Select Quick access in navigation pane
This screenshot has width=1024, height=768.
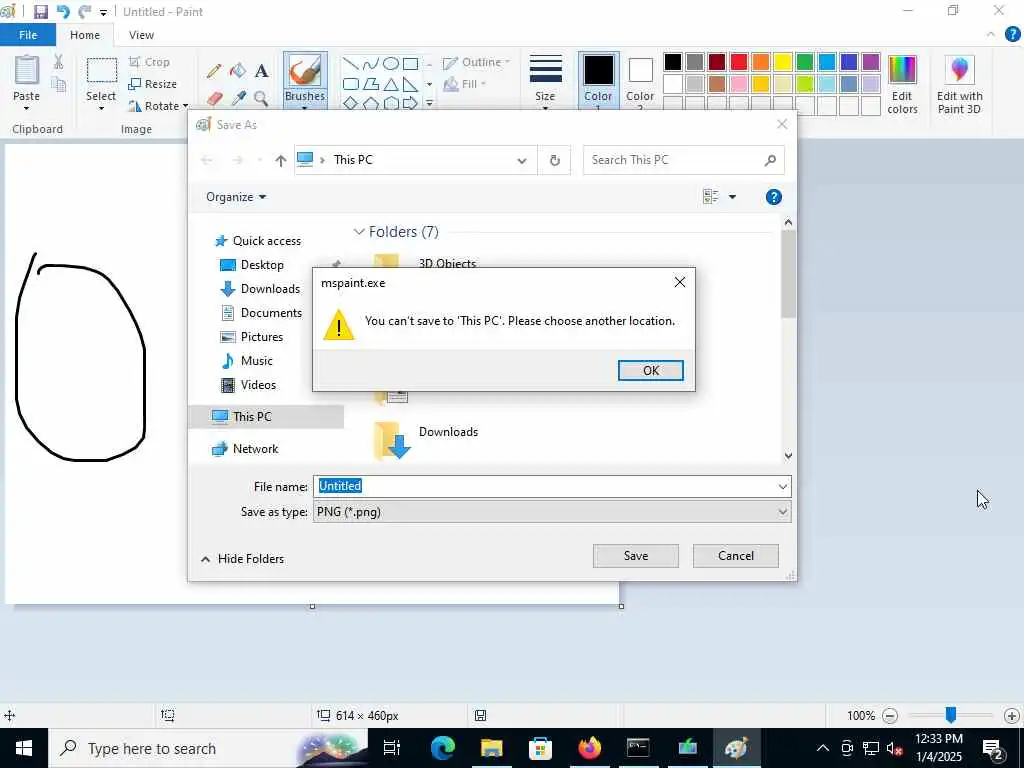point(259,241)
